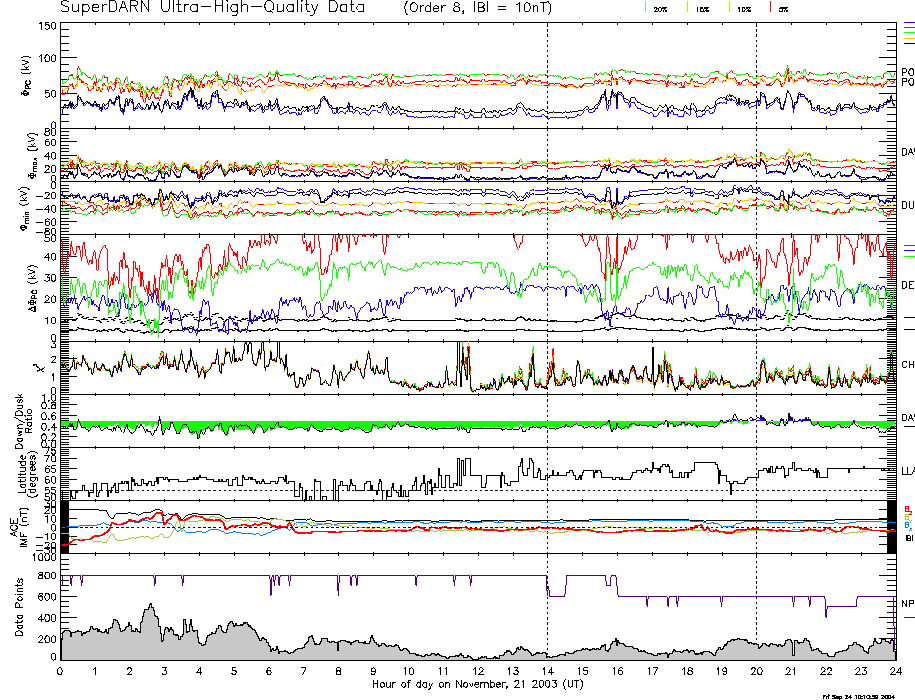Click the ACE IMF (nT) y-axis label
The height and width of the screenshot is (700, 915).
click(22, 525)
